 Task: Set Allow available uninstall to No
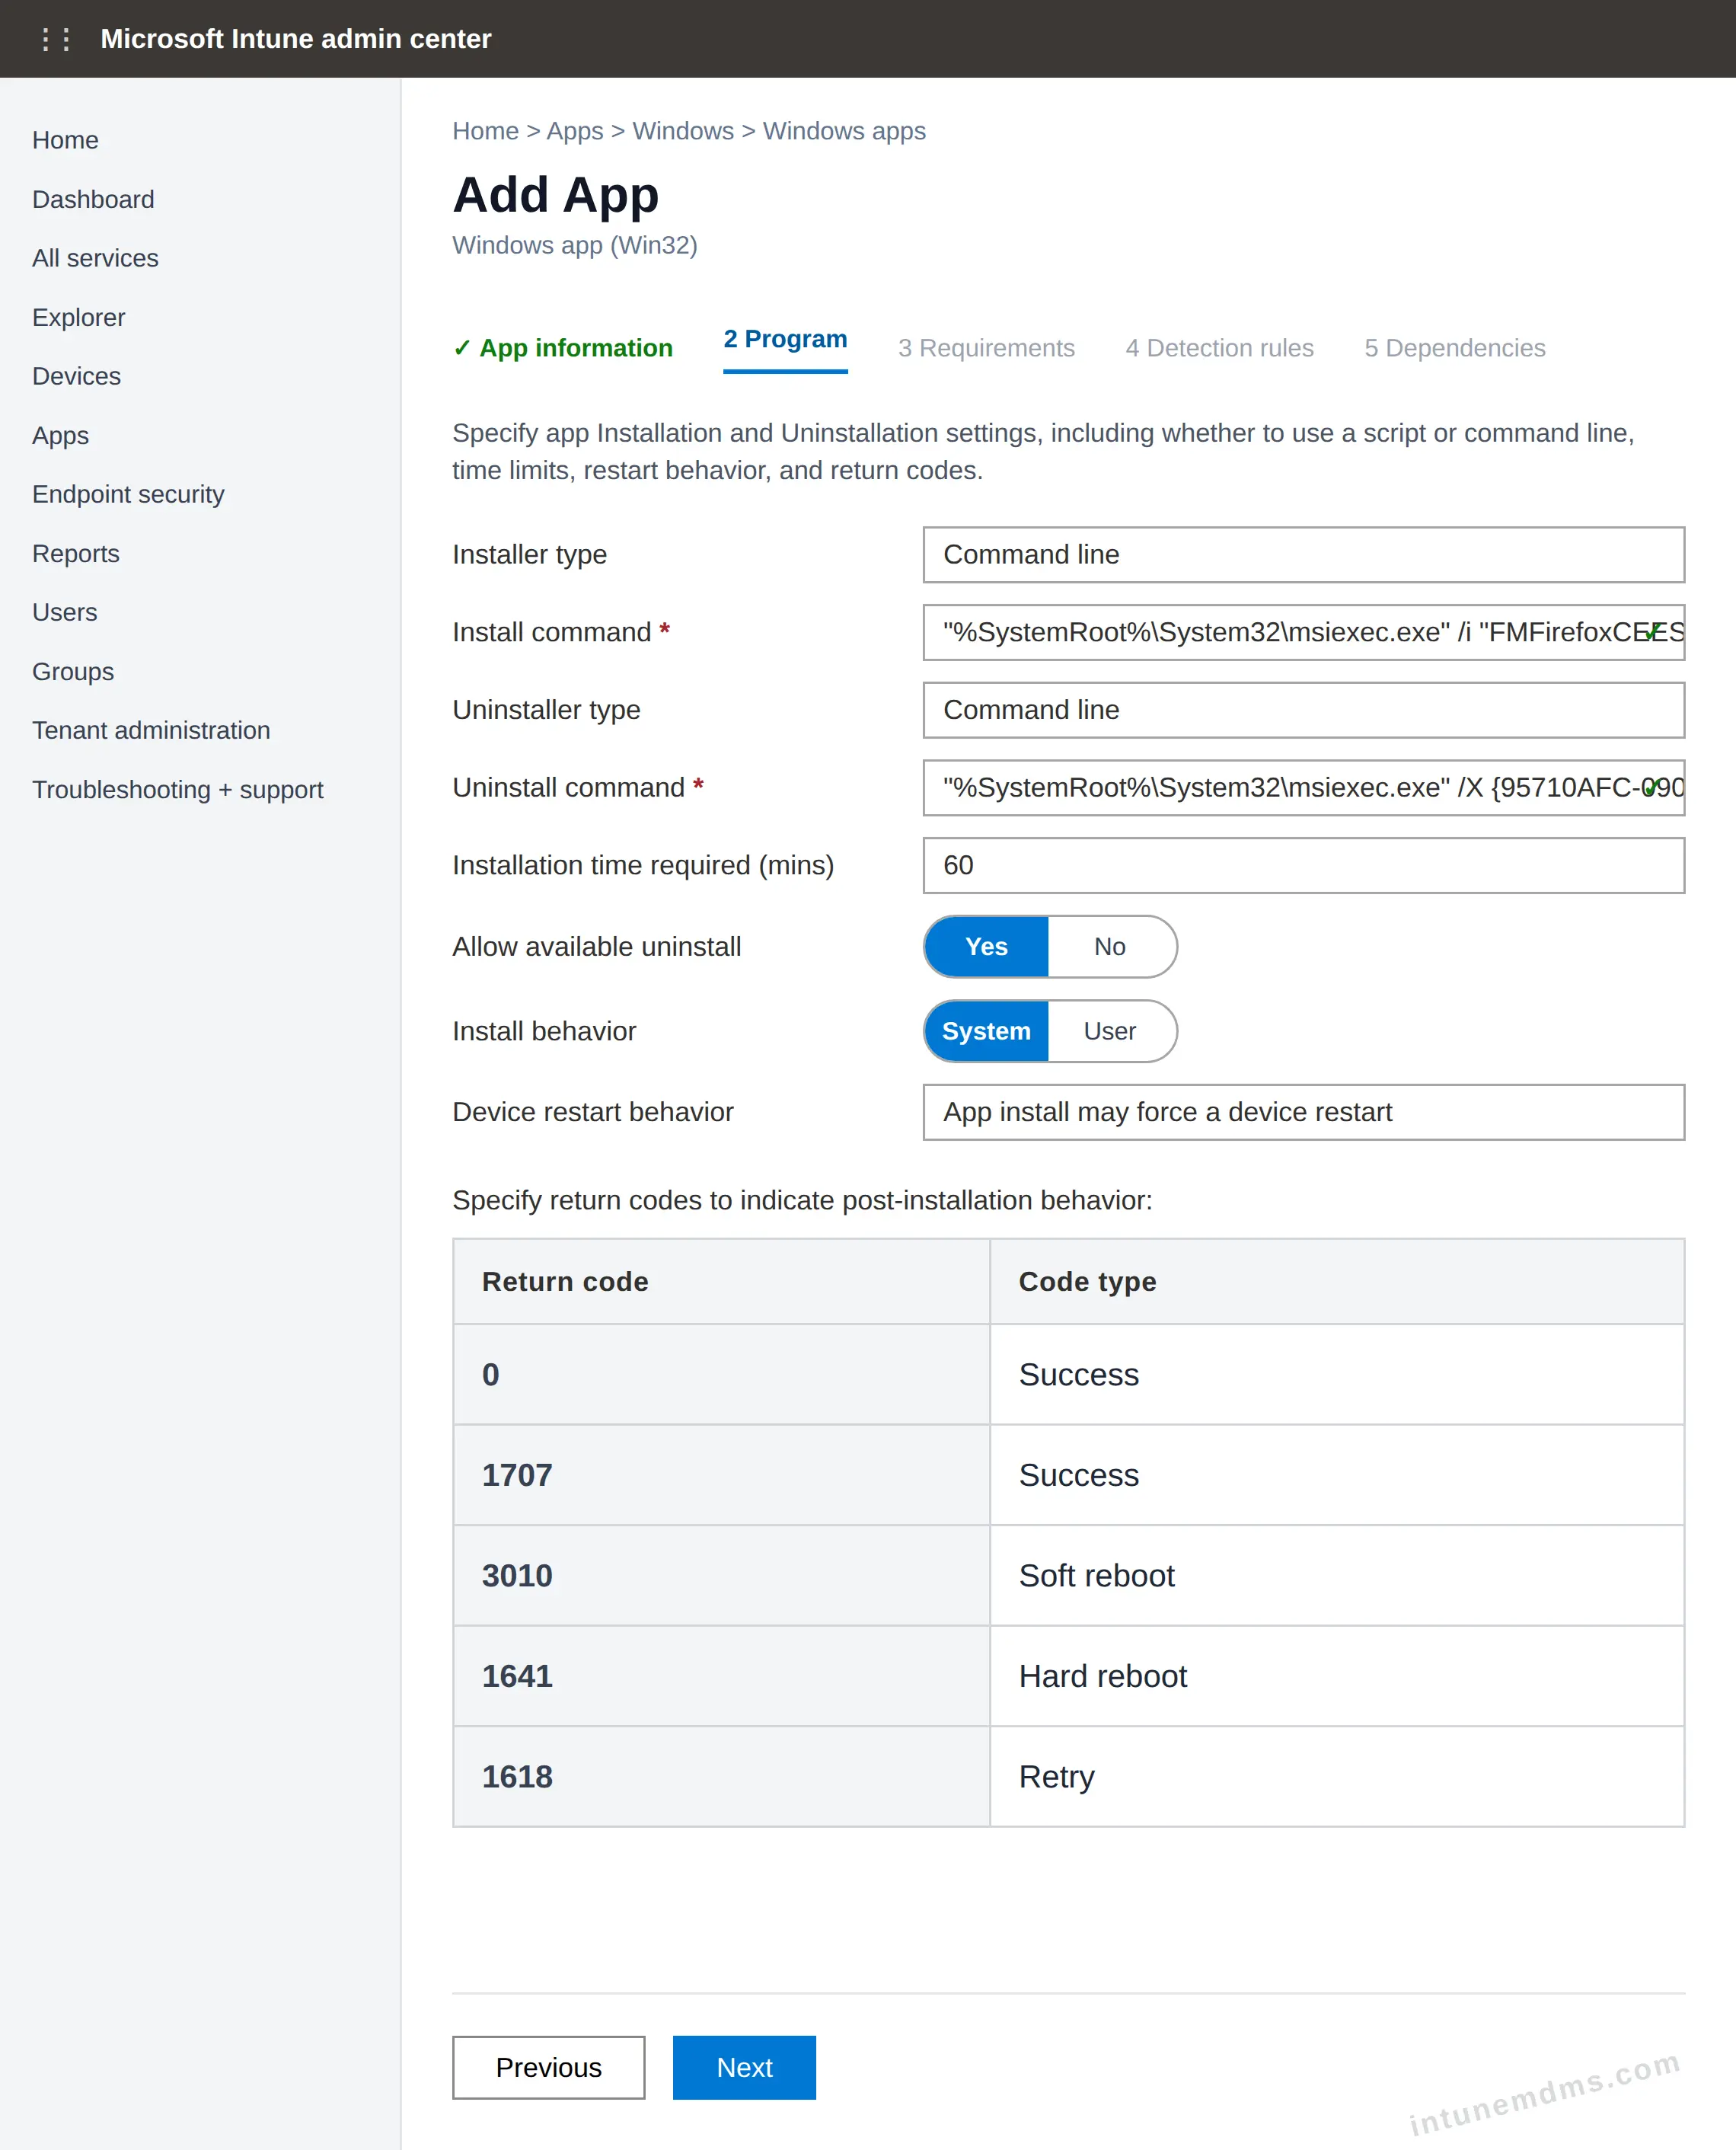(x=1110, y=946)
